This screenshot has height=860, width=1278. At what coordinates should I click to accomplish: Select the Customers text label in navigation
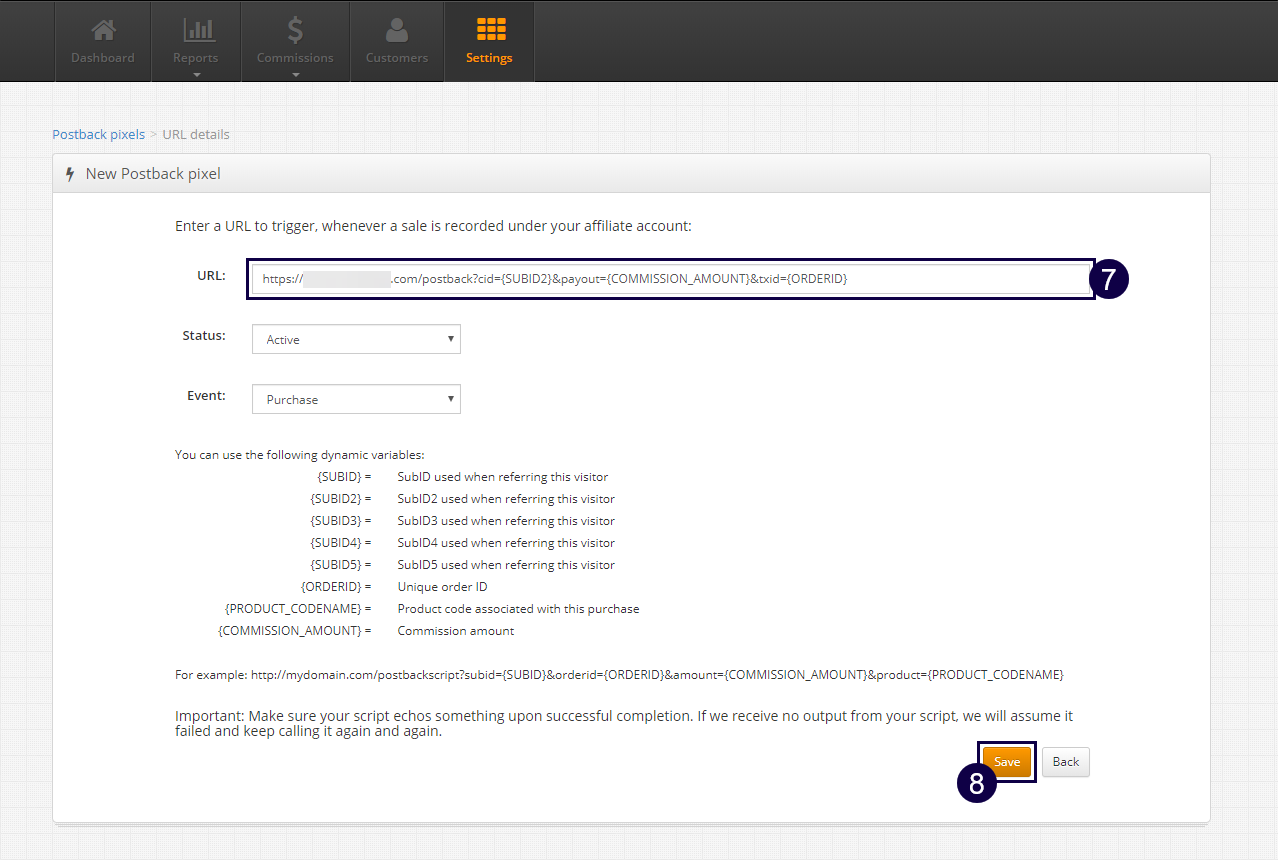click(x=397, y=58)
